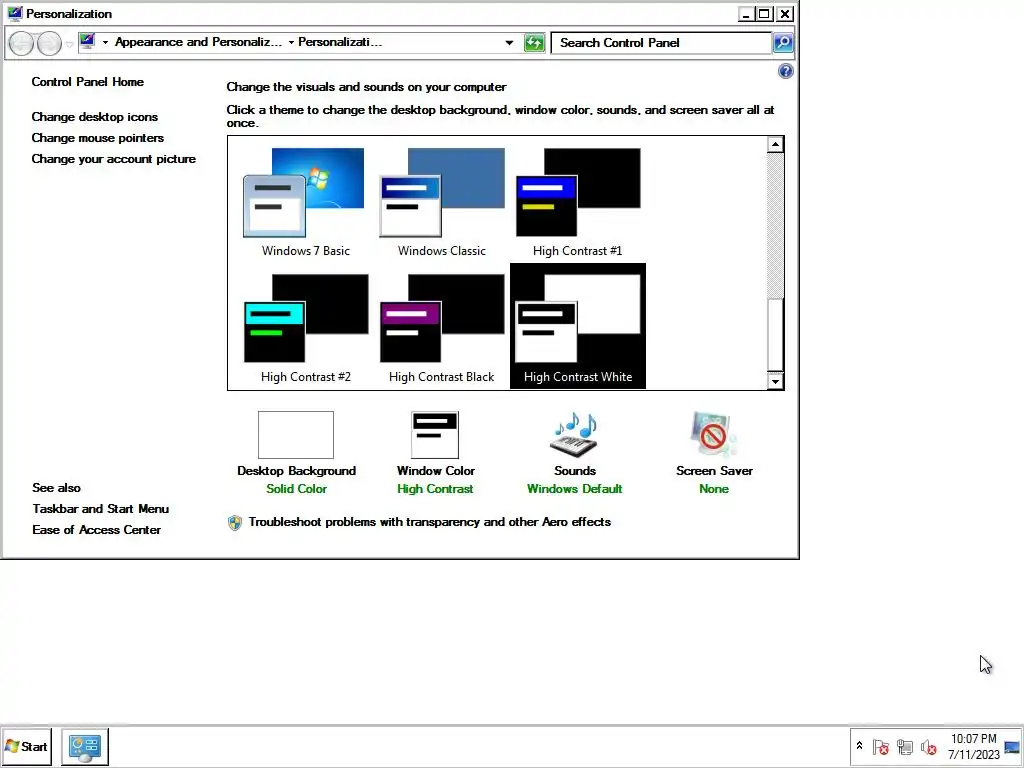The height and width of the screenshot is (768, 1024).
Task: Focus the Search Control Panel field
Action: click(x=661, y=43)
